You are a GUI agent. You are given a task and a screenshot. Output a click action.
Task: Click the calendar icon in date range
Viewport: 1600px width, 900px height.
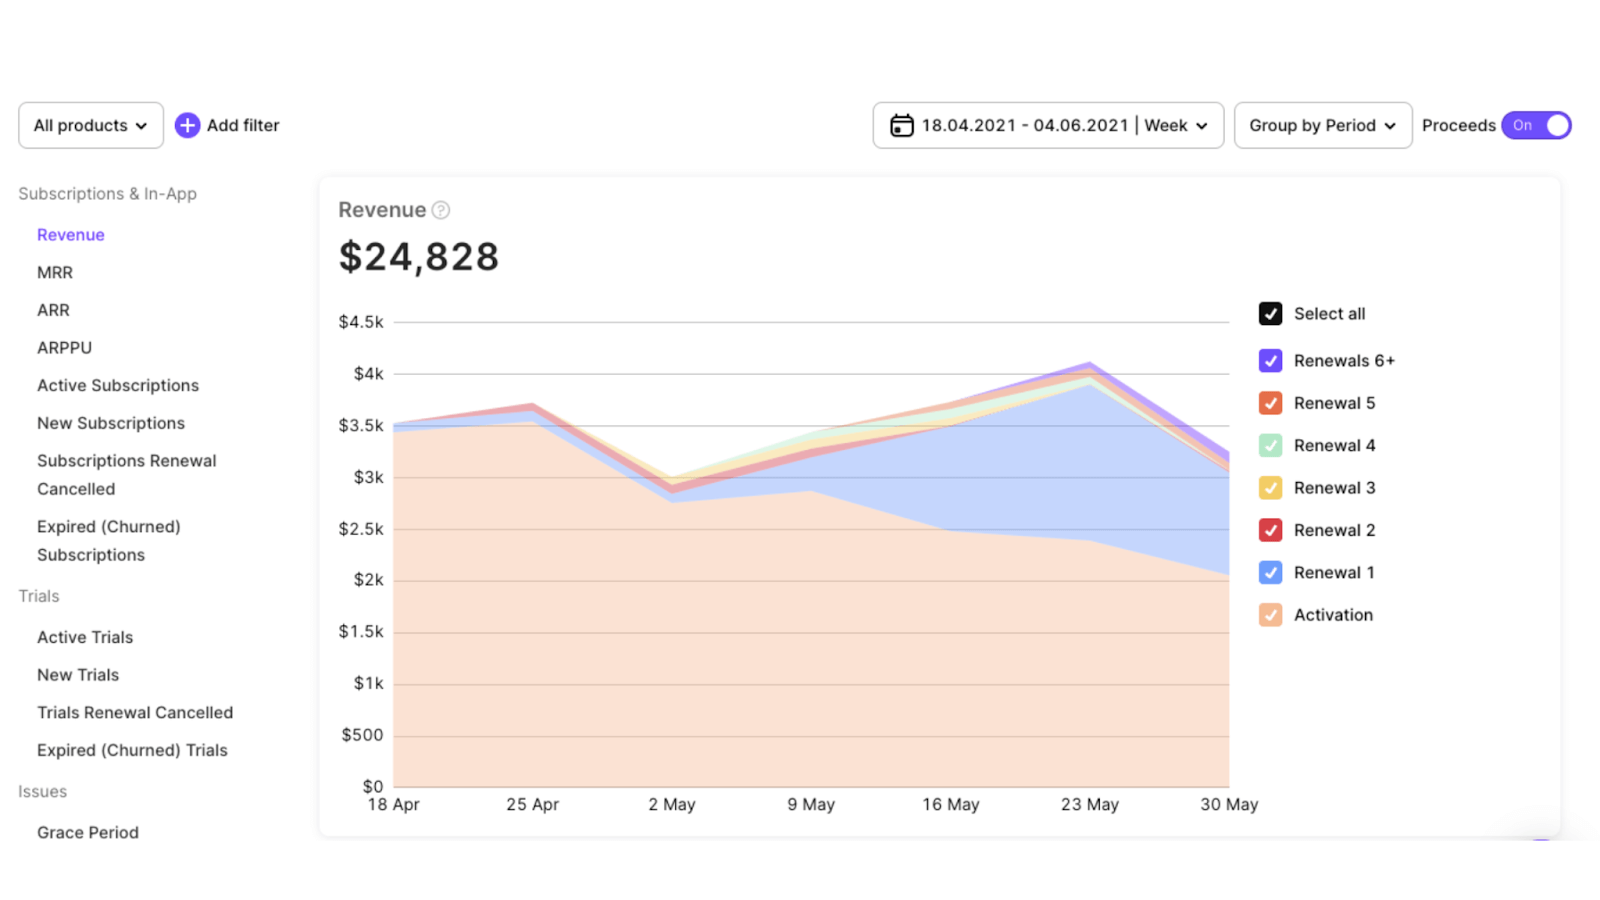point(902,125)
